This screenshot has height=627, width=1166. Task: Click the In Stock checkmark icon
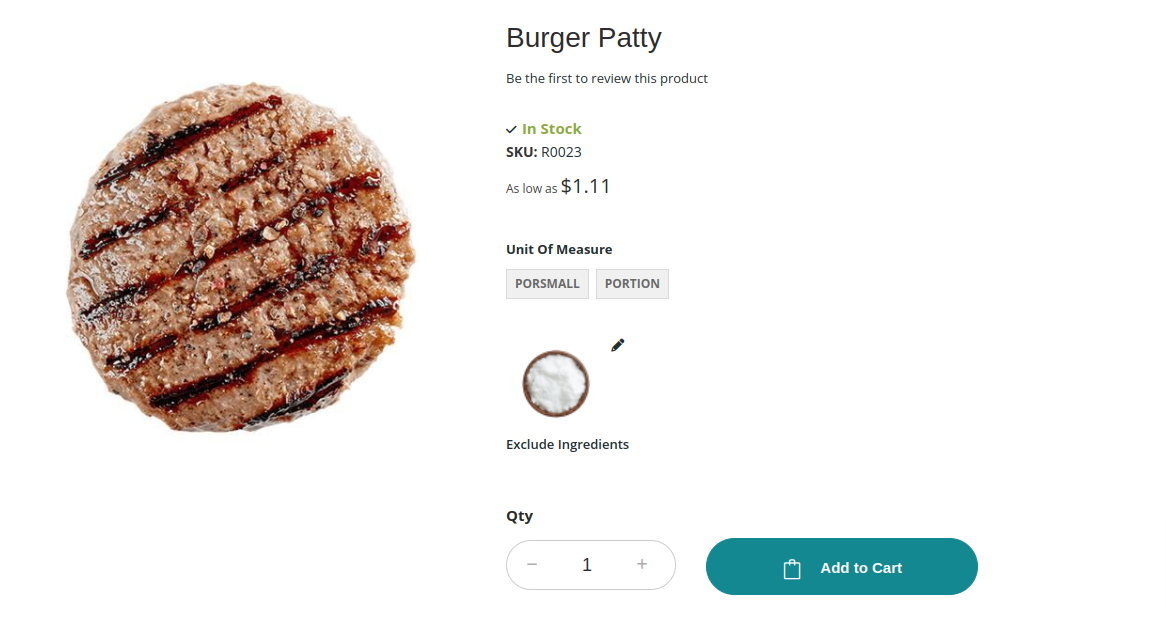click(511, 130)
